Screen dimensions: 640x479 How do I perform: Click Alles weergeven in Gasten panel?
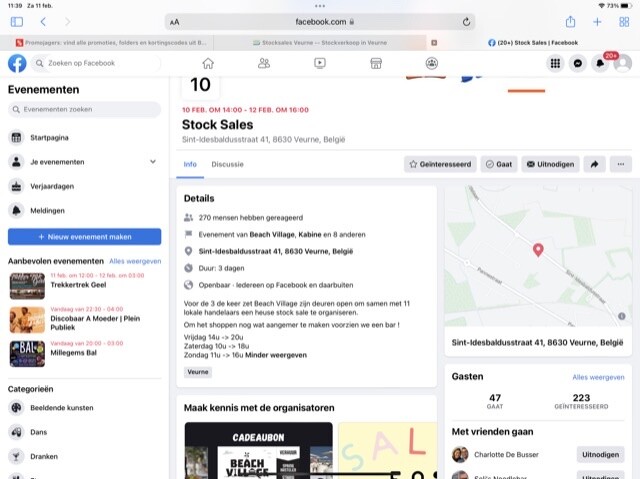point(598,377)
